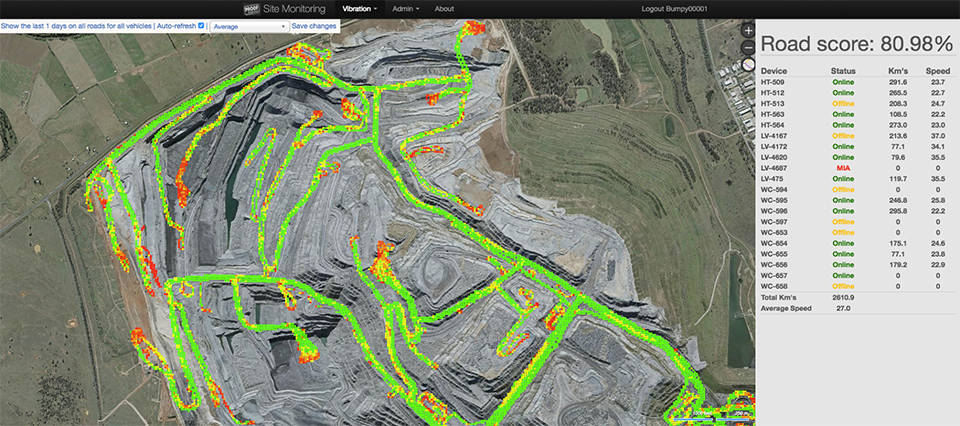Sort by the Speed column header
960x426 pixels.
click(938, 70)
